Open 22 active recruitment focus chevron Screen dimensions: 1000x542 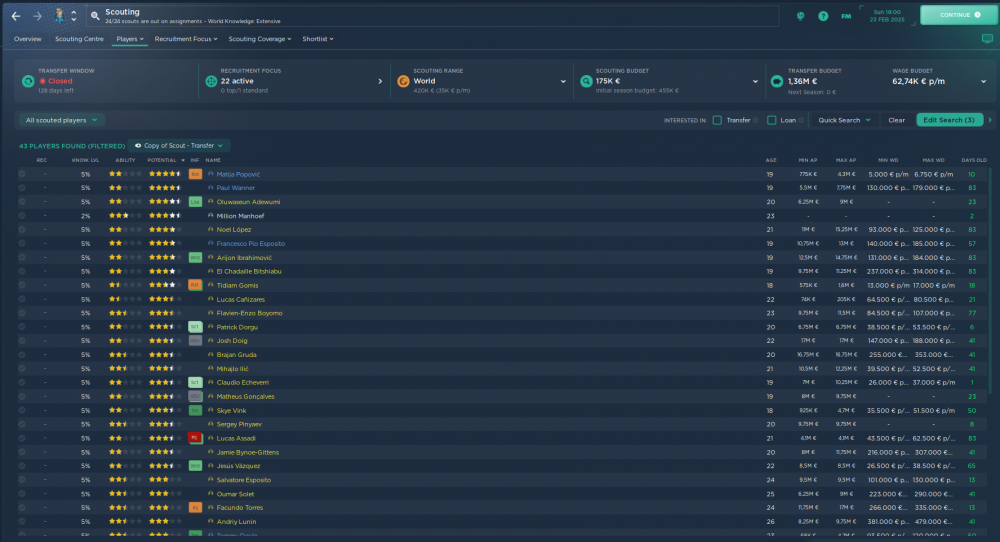380,82
